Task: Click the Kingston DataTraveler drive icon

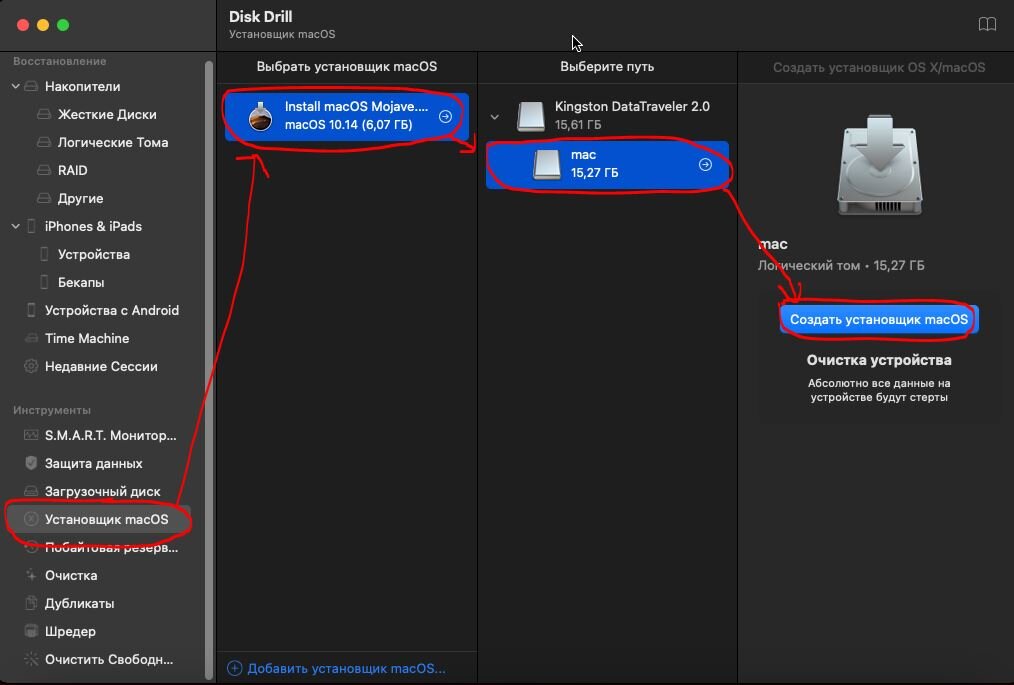Action: [x=531, y=116]
